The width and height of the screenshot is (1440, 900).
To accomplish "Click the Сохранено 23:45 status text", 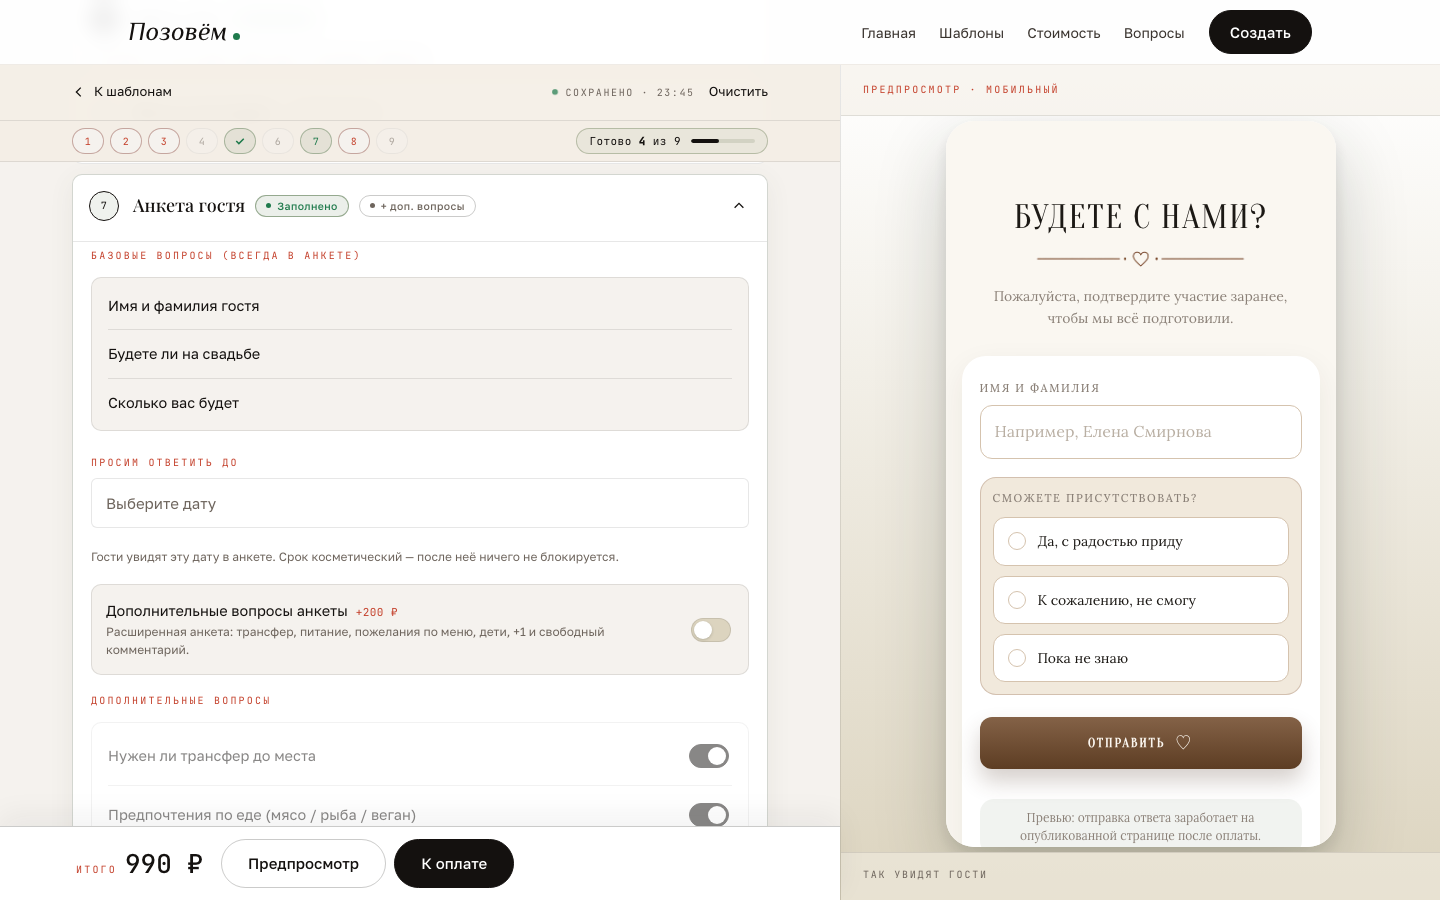I will [623, 92].
